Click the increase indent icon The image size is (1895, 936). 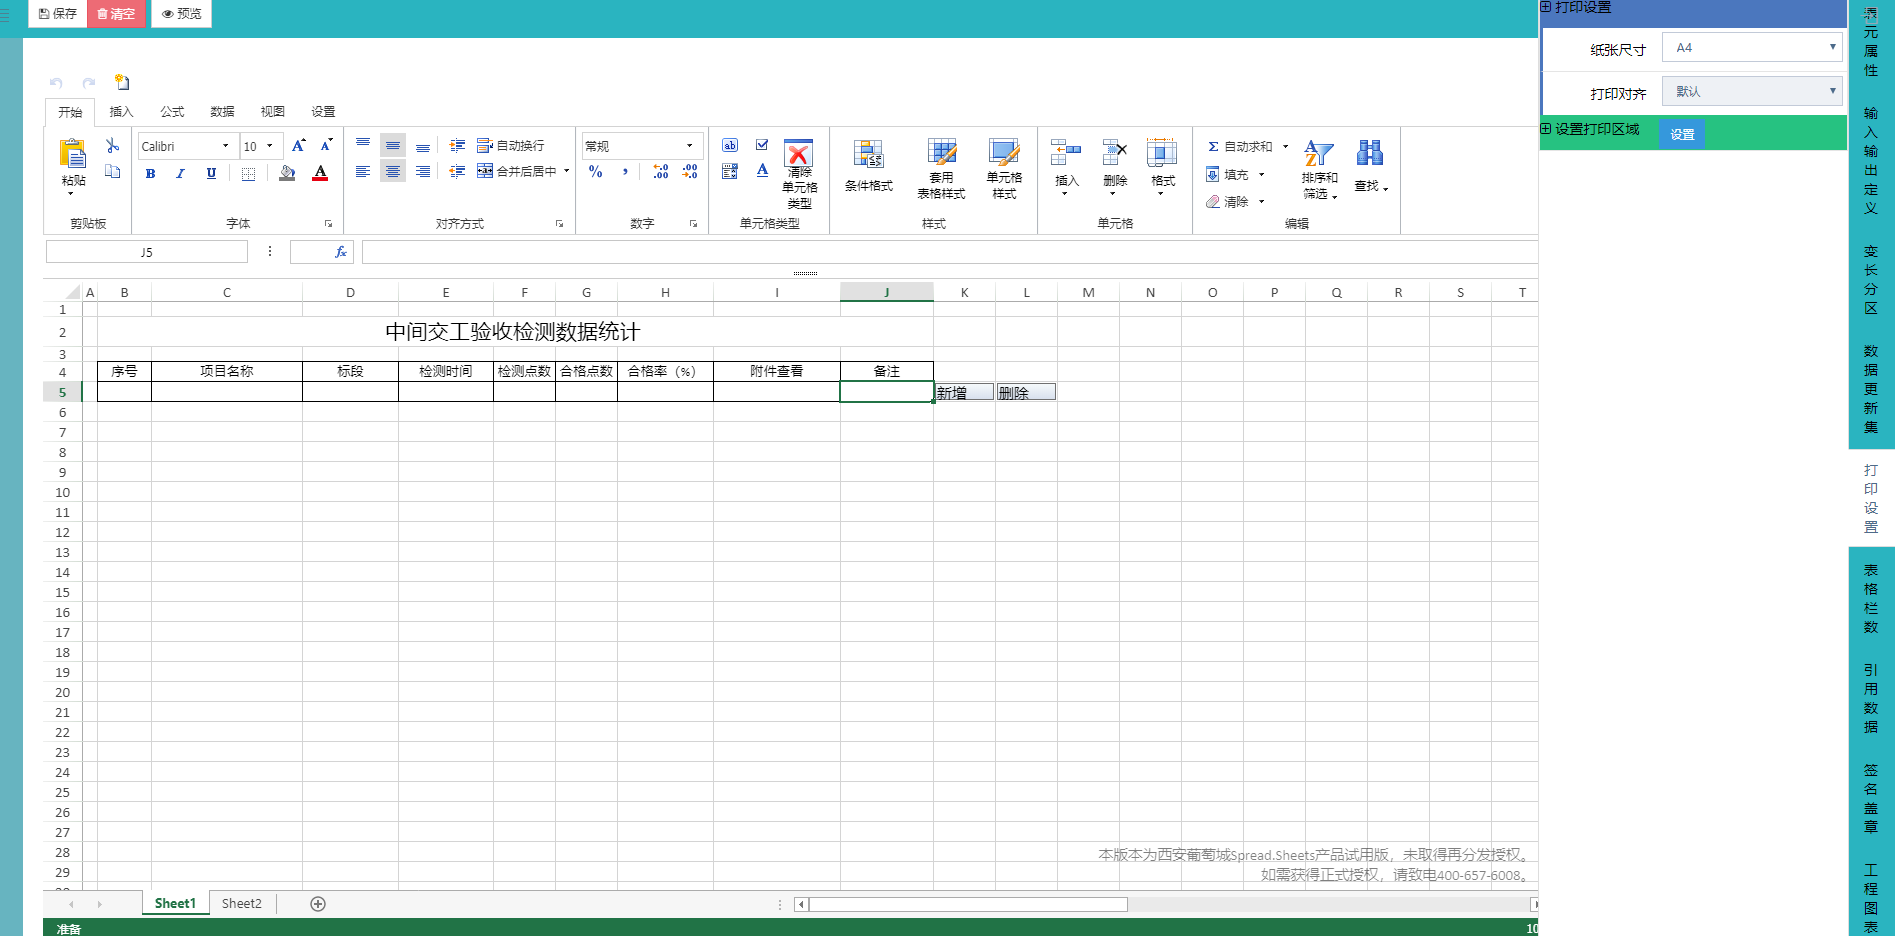point(457,146)
